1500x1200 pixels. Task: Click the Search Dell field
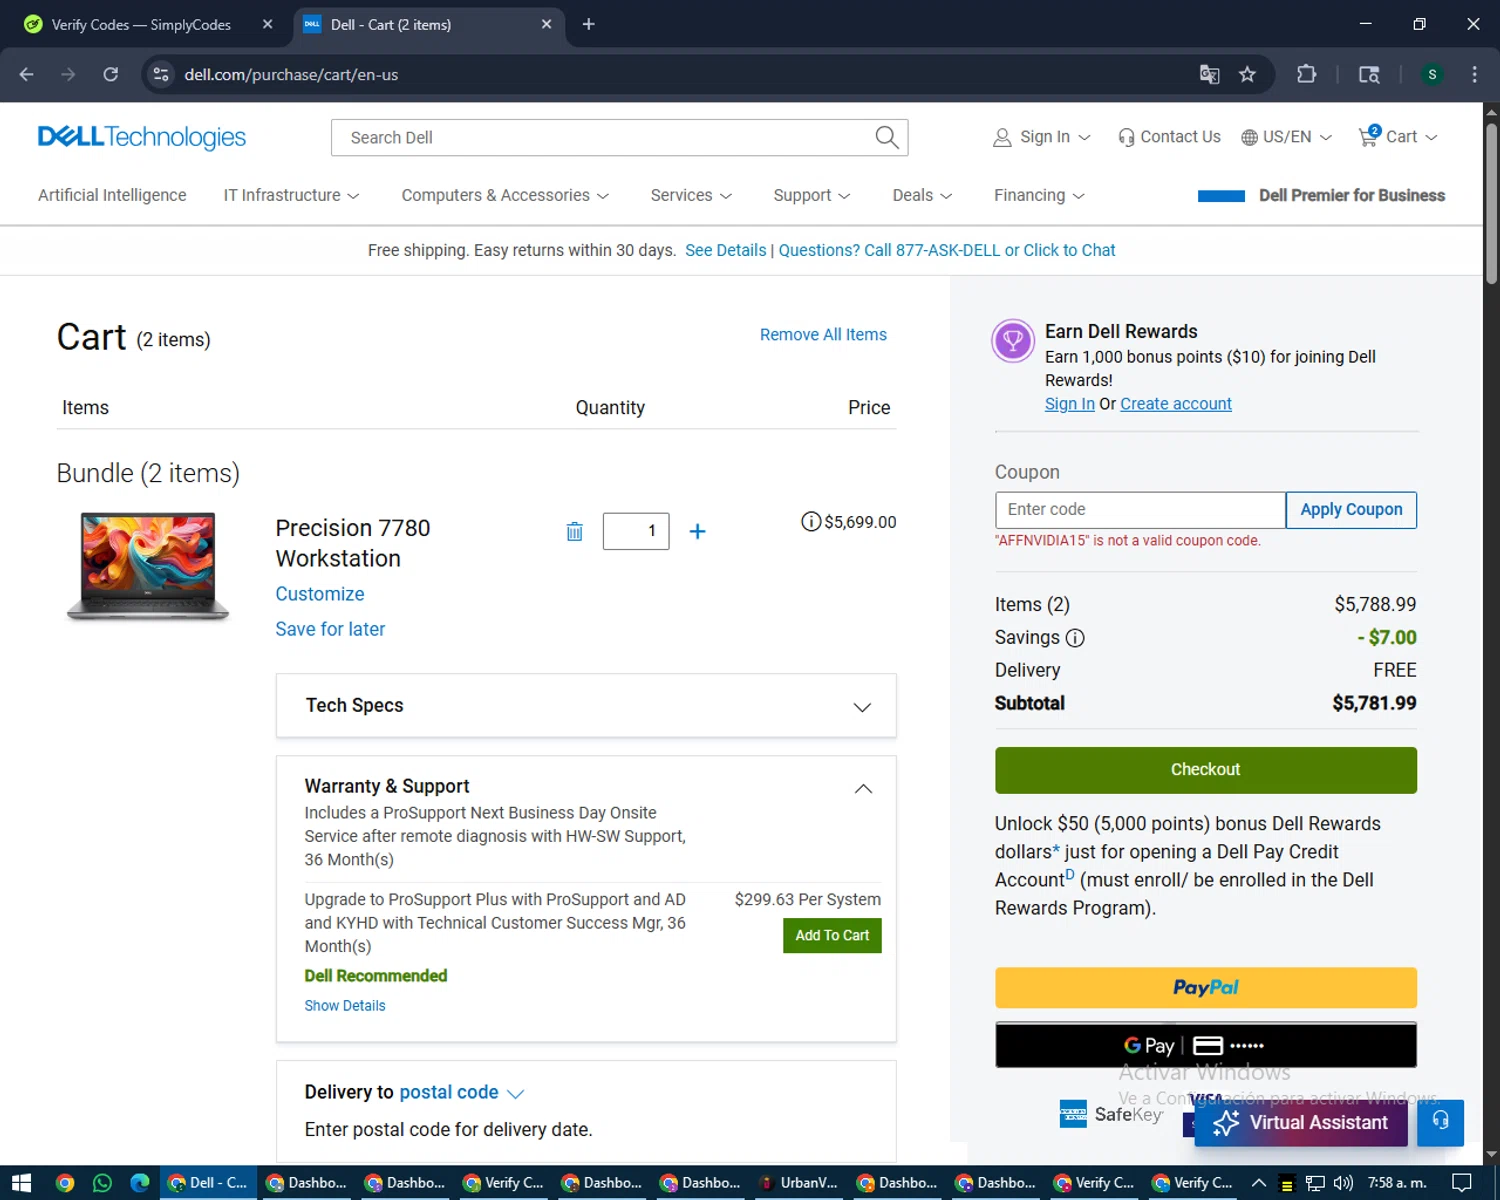(x=605, y=137)
